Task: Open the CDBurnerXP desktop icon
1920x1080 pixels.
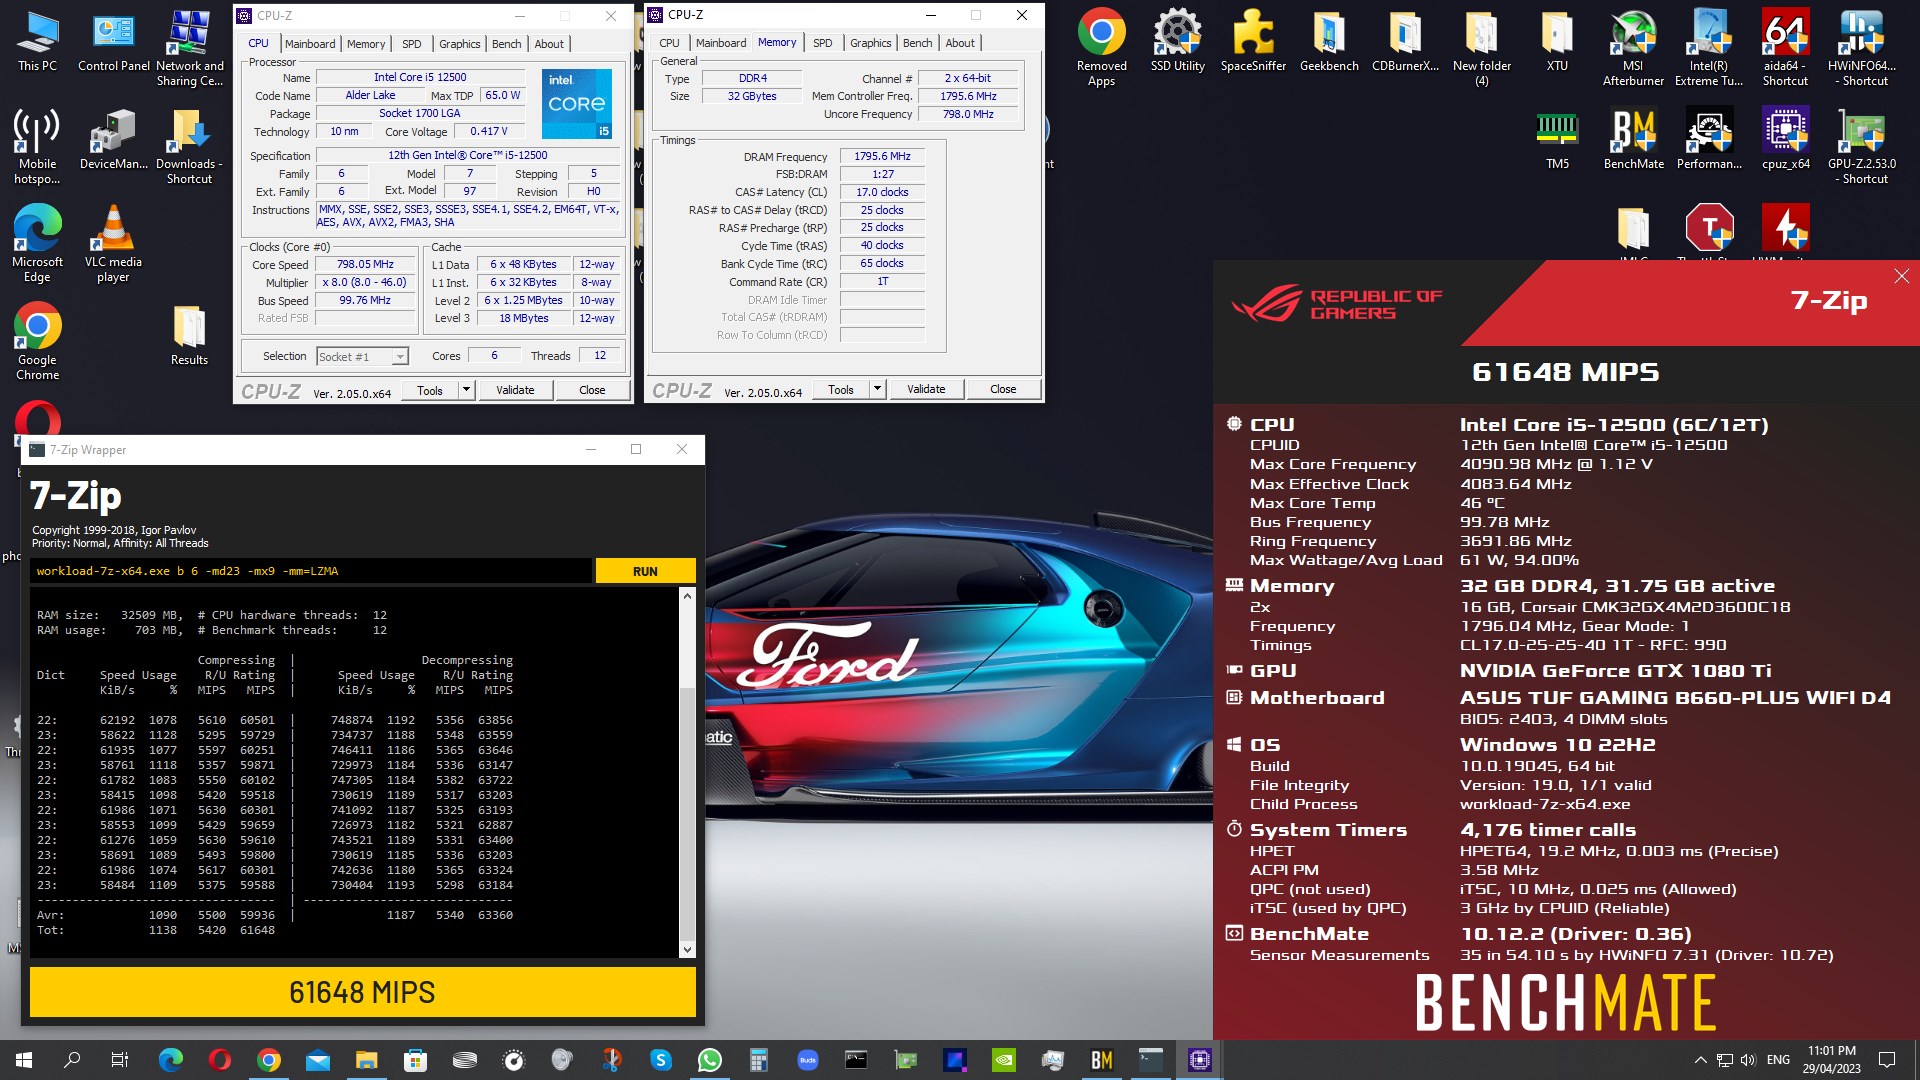Action: point(1405,42)
